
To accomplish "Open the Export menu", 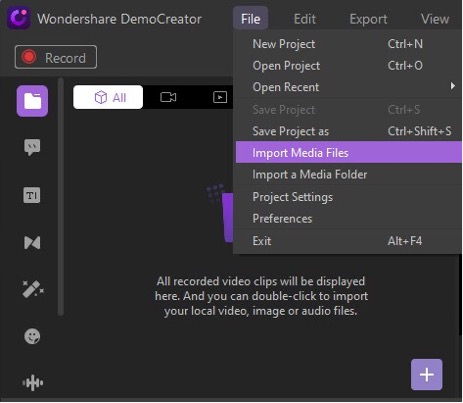I will tap(368, 19).
